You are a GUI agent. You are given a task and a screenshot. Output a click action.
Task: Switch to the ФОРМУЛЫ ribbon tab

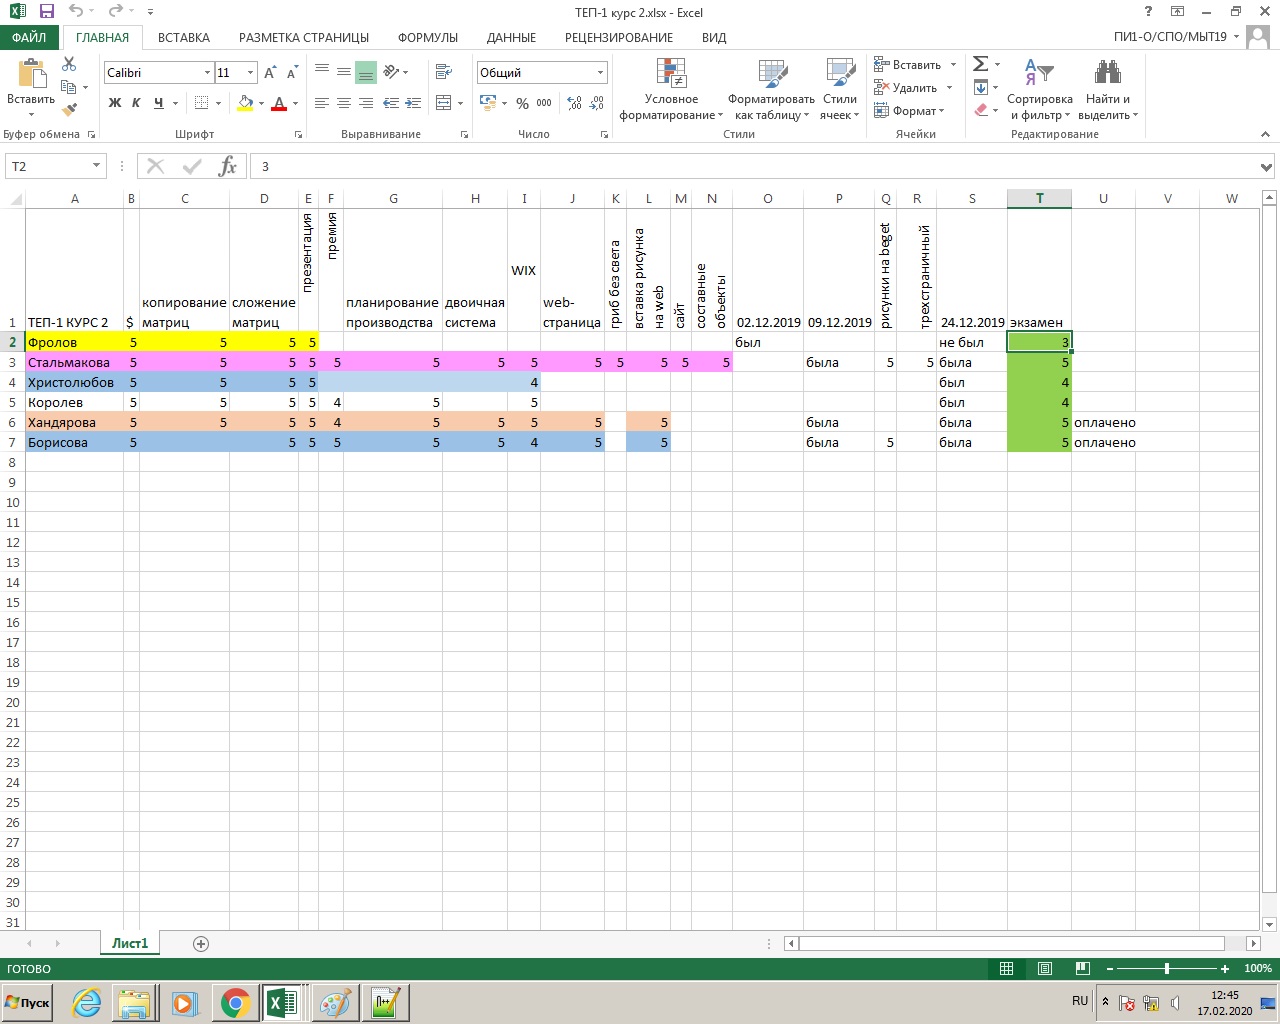coord(427,37)
